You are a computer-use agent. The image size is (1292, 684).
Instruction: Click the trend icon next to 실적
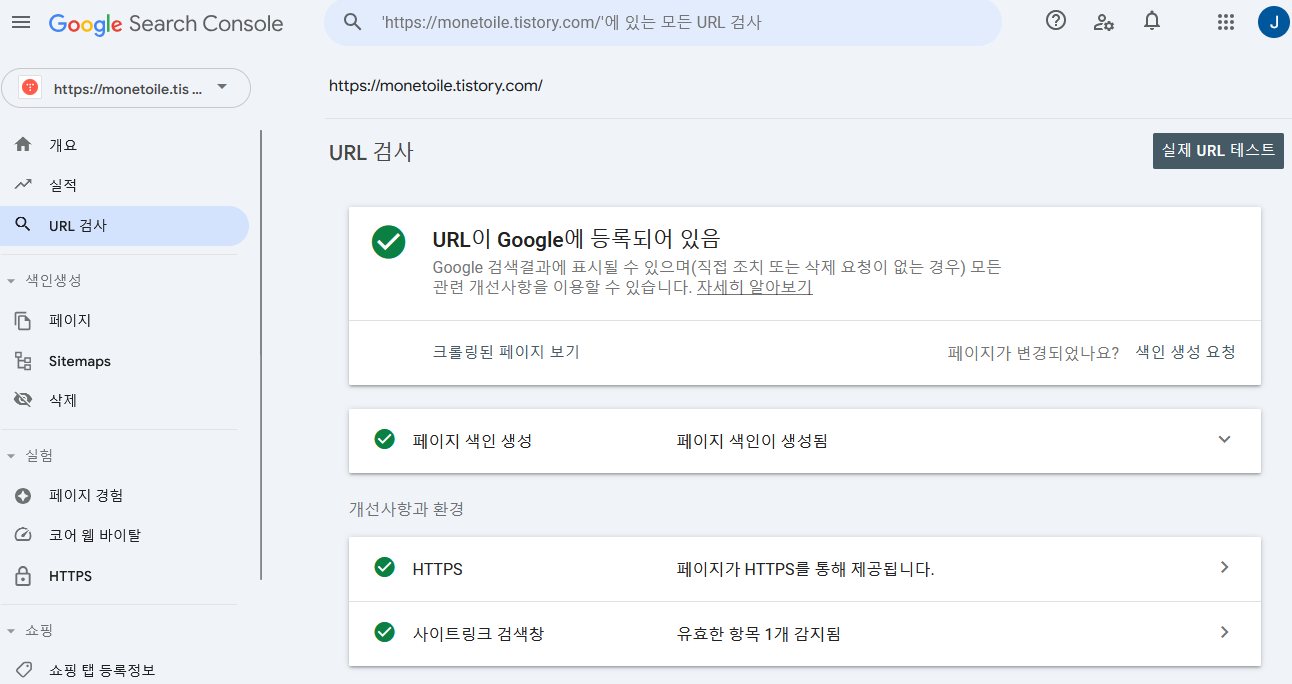[23, 185]
